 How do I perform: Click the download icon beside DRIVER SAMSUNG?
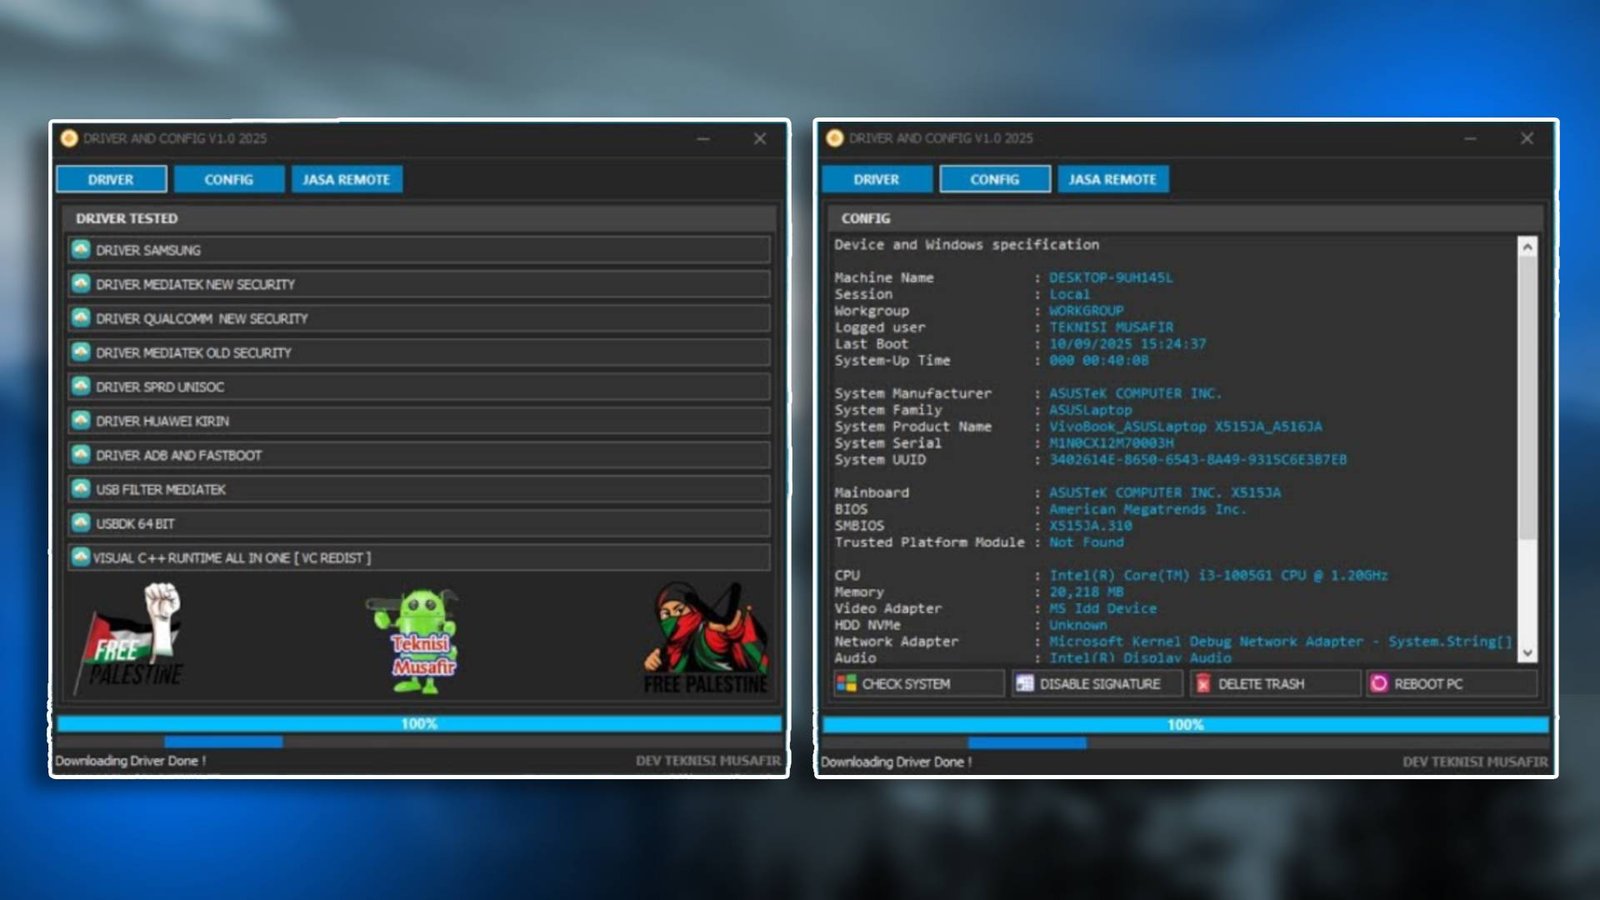[81, 250]
